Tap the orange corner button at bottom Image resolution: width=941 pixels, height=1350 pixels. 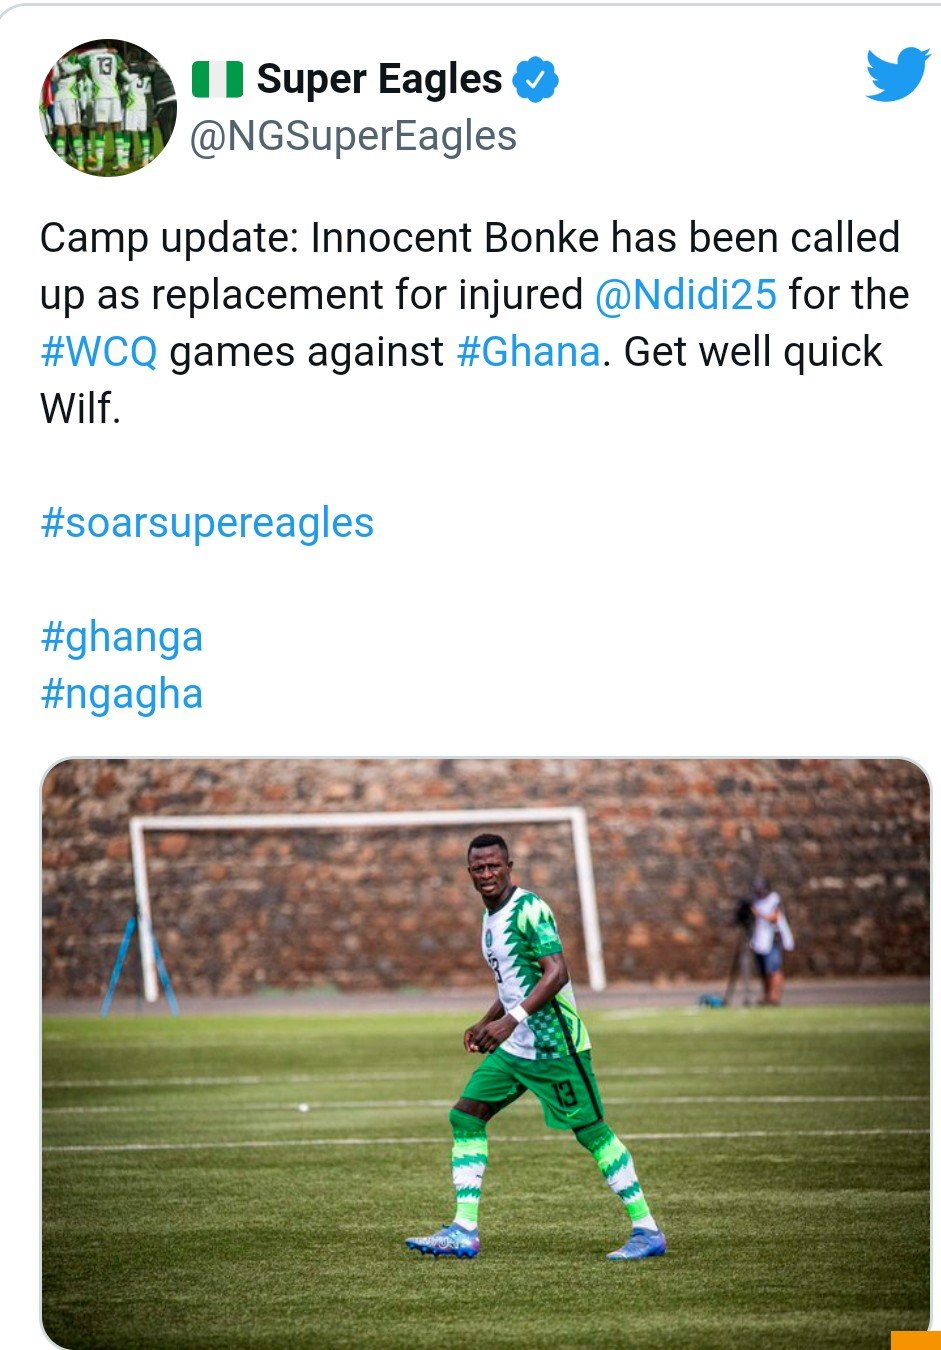coord(915,1340)
